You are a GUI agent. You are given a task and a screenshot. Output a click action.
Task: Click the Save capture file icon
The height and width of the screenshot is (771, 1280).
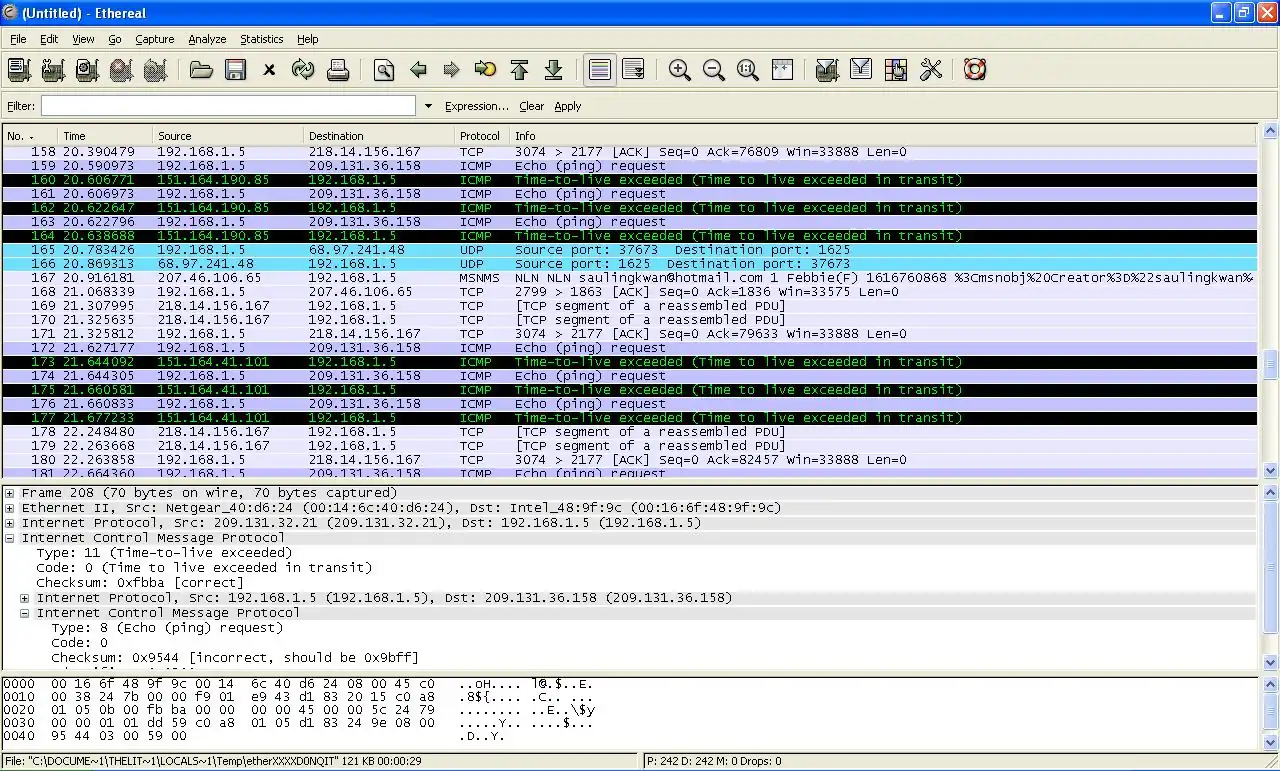pos(235,70)
